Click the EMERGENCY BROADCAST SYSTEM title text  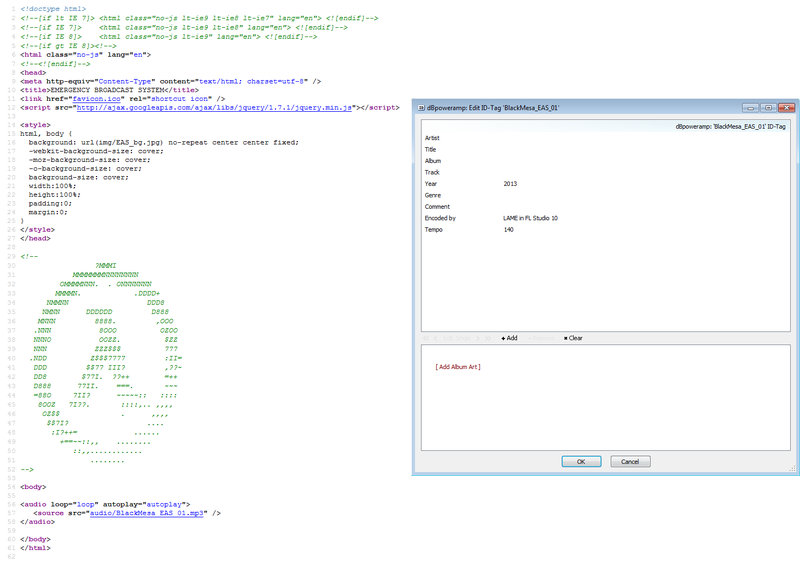coord(107,90)
